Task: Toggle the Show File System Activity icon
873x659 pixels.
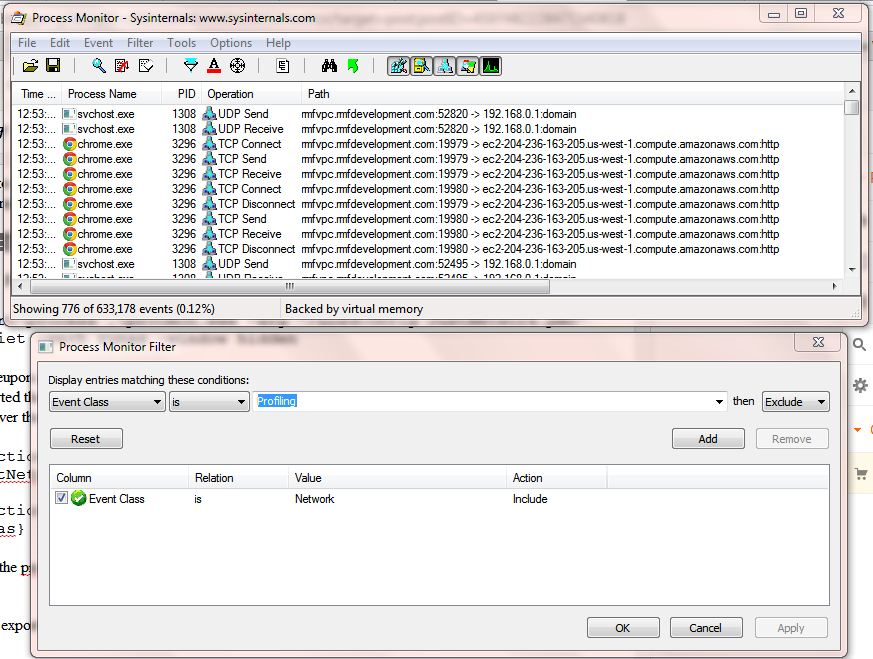Action: (421, 65)
